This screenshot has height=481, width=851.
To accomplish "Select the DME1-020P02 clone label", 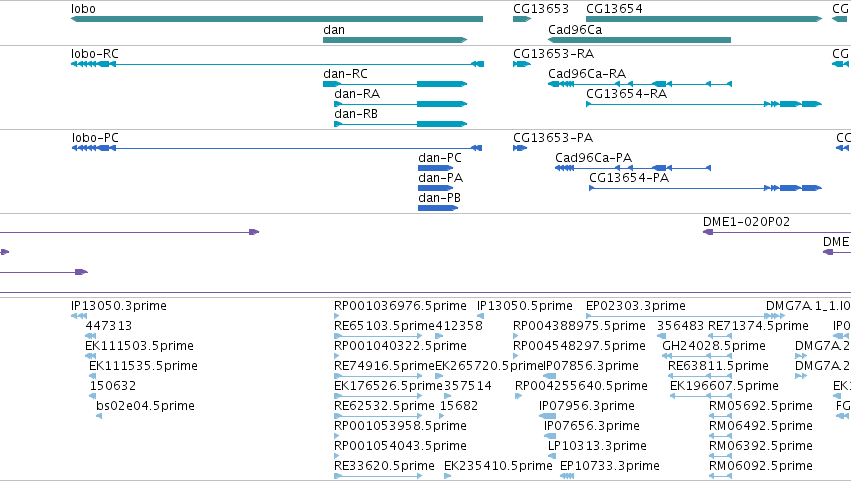I will [x=747, y=222].
